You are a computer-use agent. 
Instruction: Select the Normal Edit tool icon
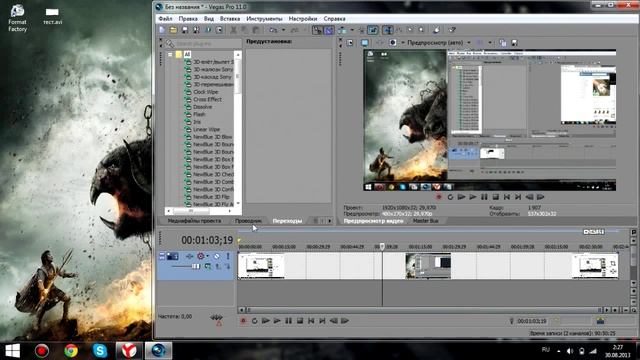388,30
